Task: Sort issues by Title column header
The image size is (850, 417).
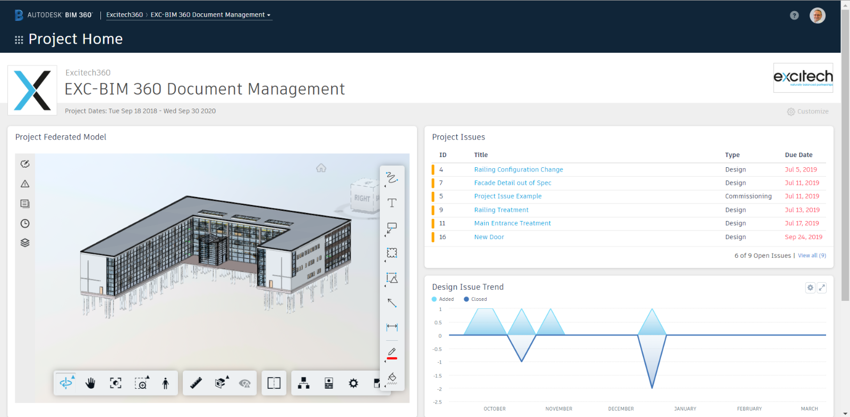Action: [x=480, y=155]
